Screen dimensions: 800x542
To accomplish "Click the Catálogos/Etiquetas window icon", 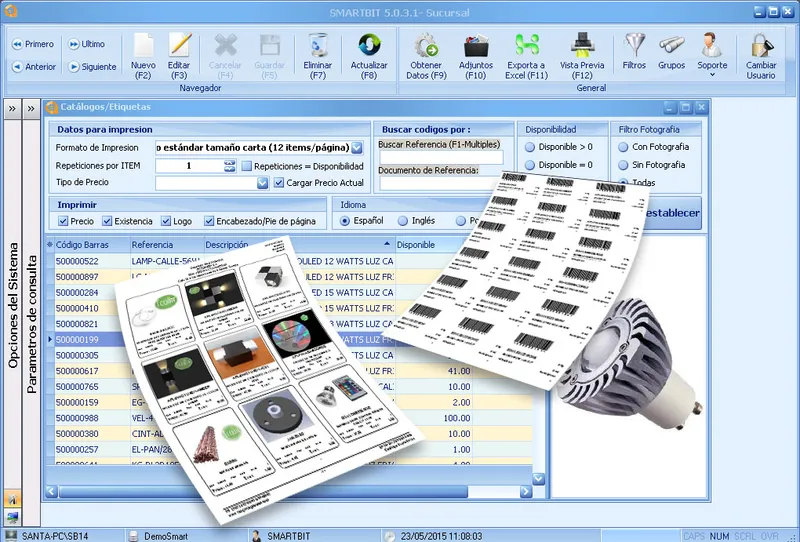I will [x=52, y=108].
